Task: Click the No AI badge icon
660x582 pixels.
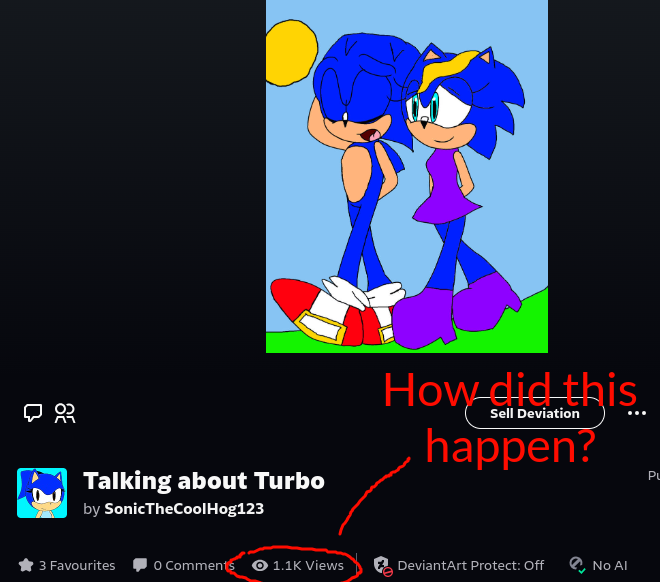Action: (577, 565)
